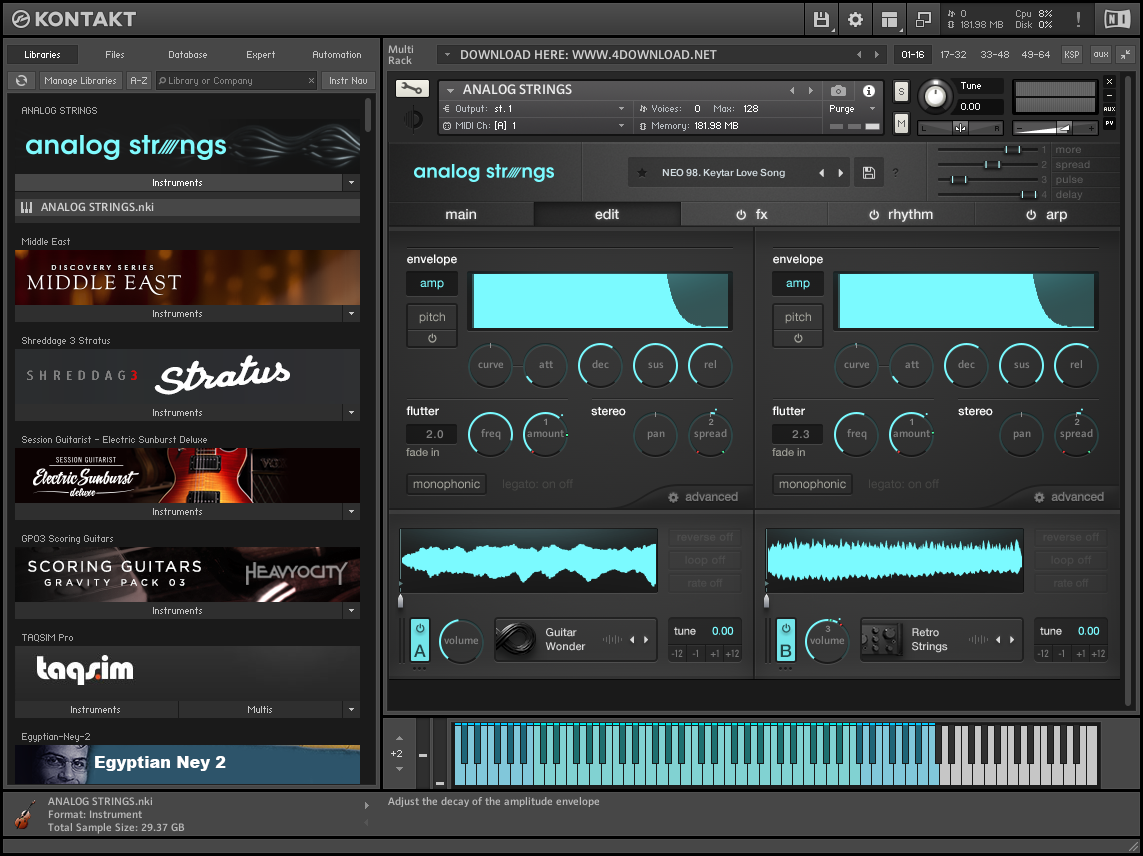
Task: Go to previous preset arrow
Action: pyautogui.click(x=822, y=173)
